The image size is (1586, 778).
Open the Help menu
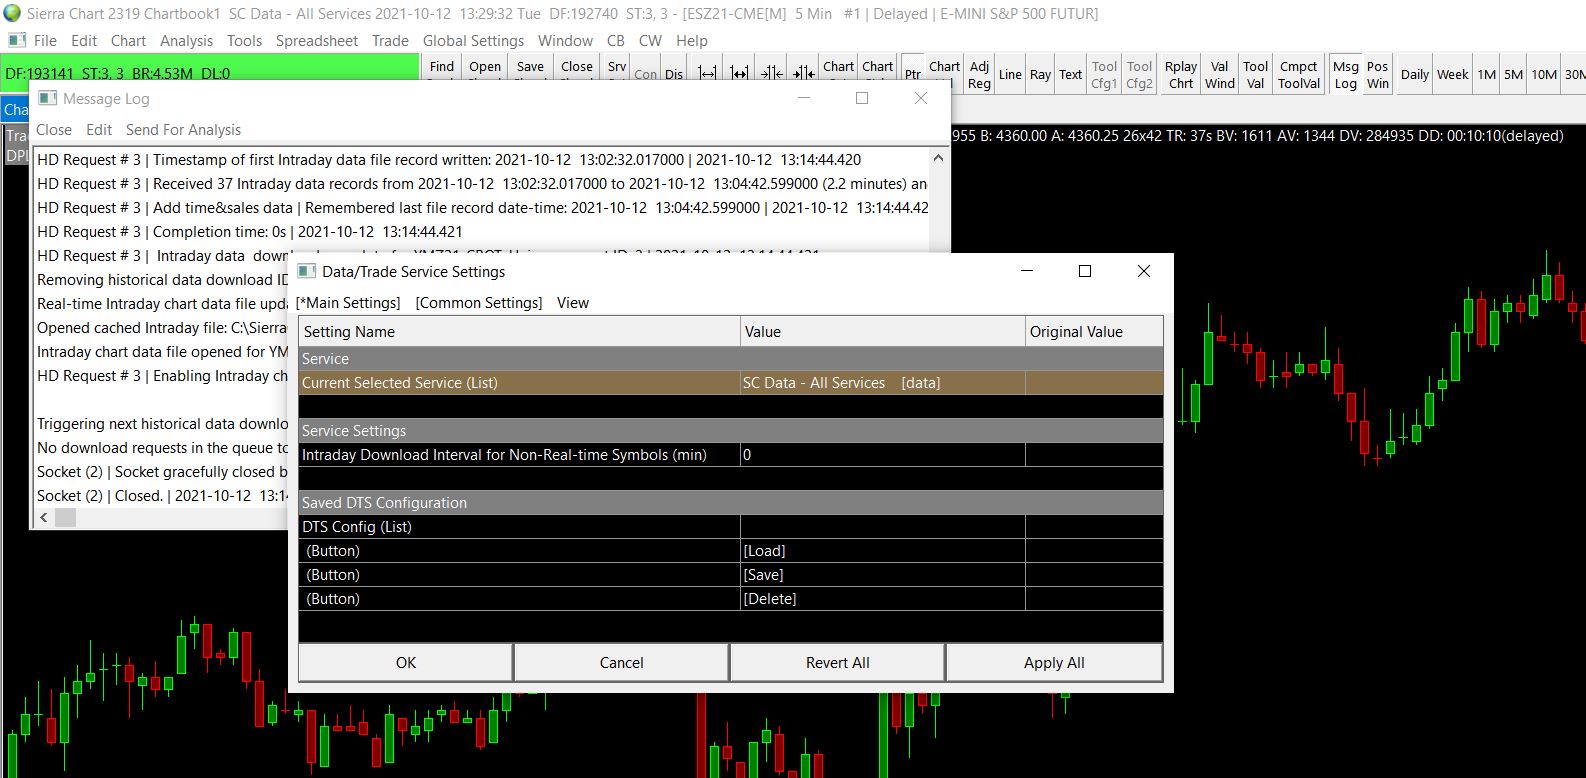pyautogui.click(x=692, y=41)
